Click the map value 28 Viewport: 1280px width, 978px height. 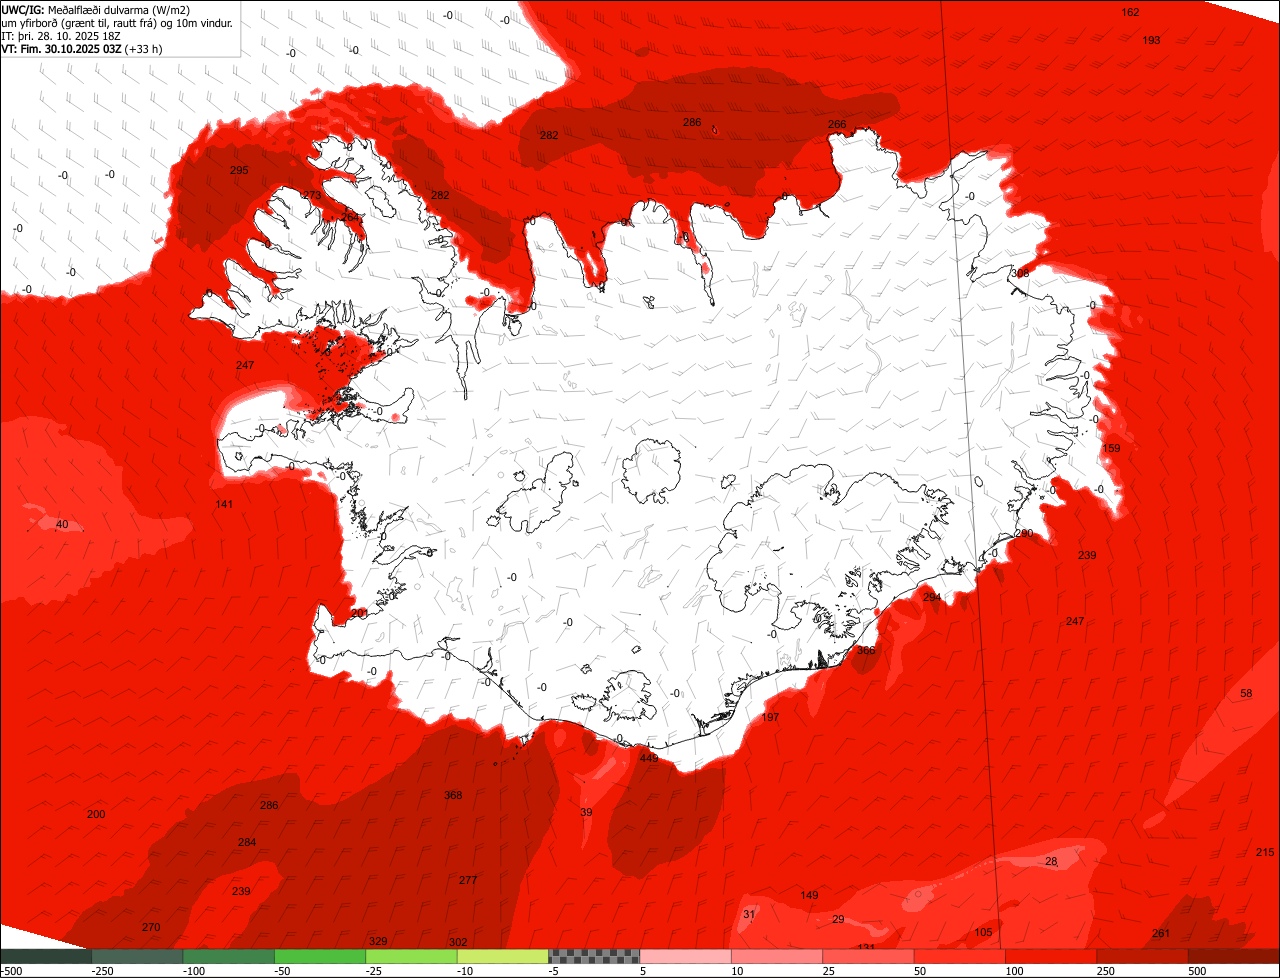tap(1051, 861)
